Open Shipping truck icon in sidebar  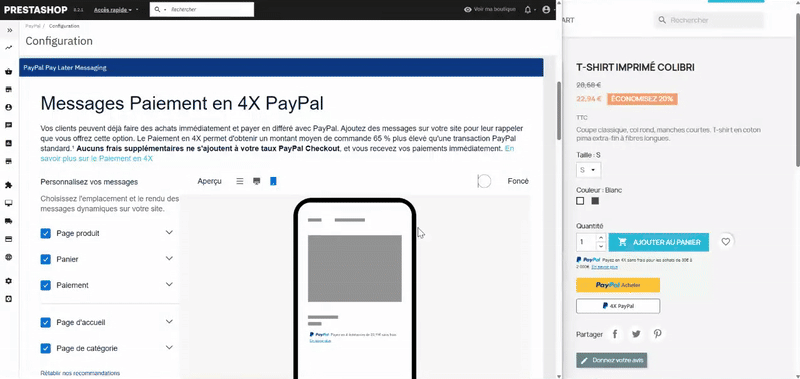(9, 221)
